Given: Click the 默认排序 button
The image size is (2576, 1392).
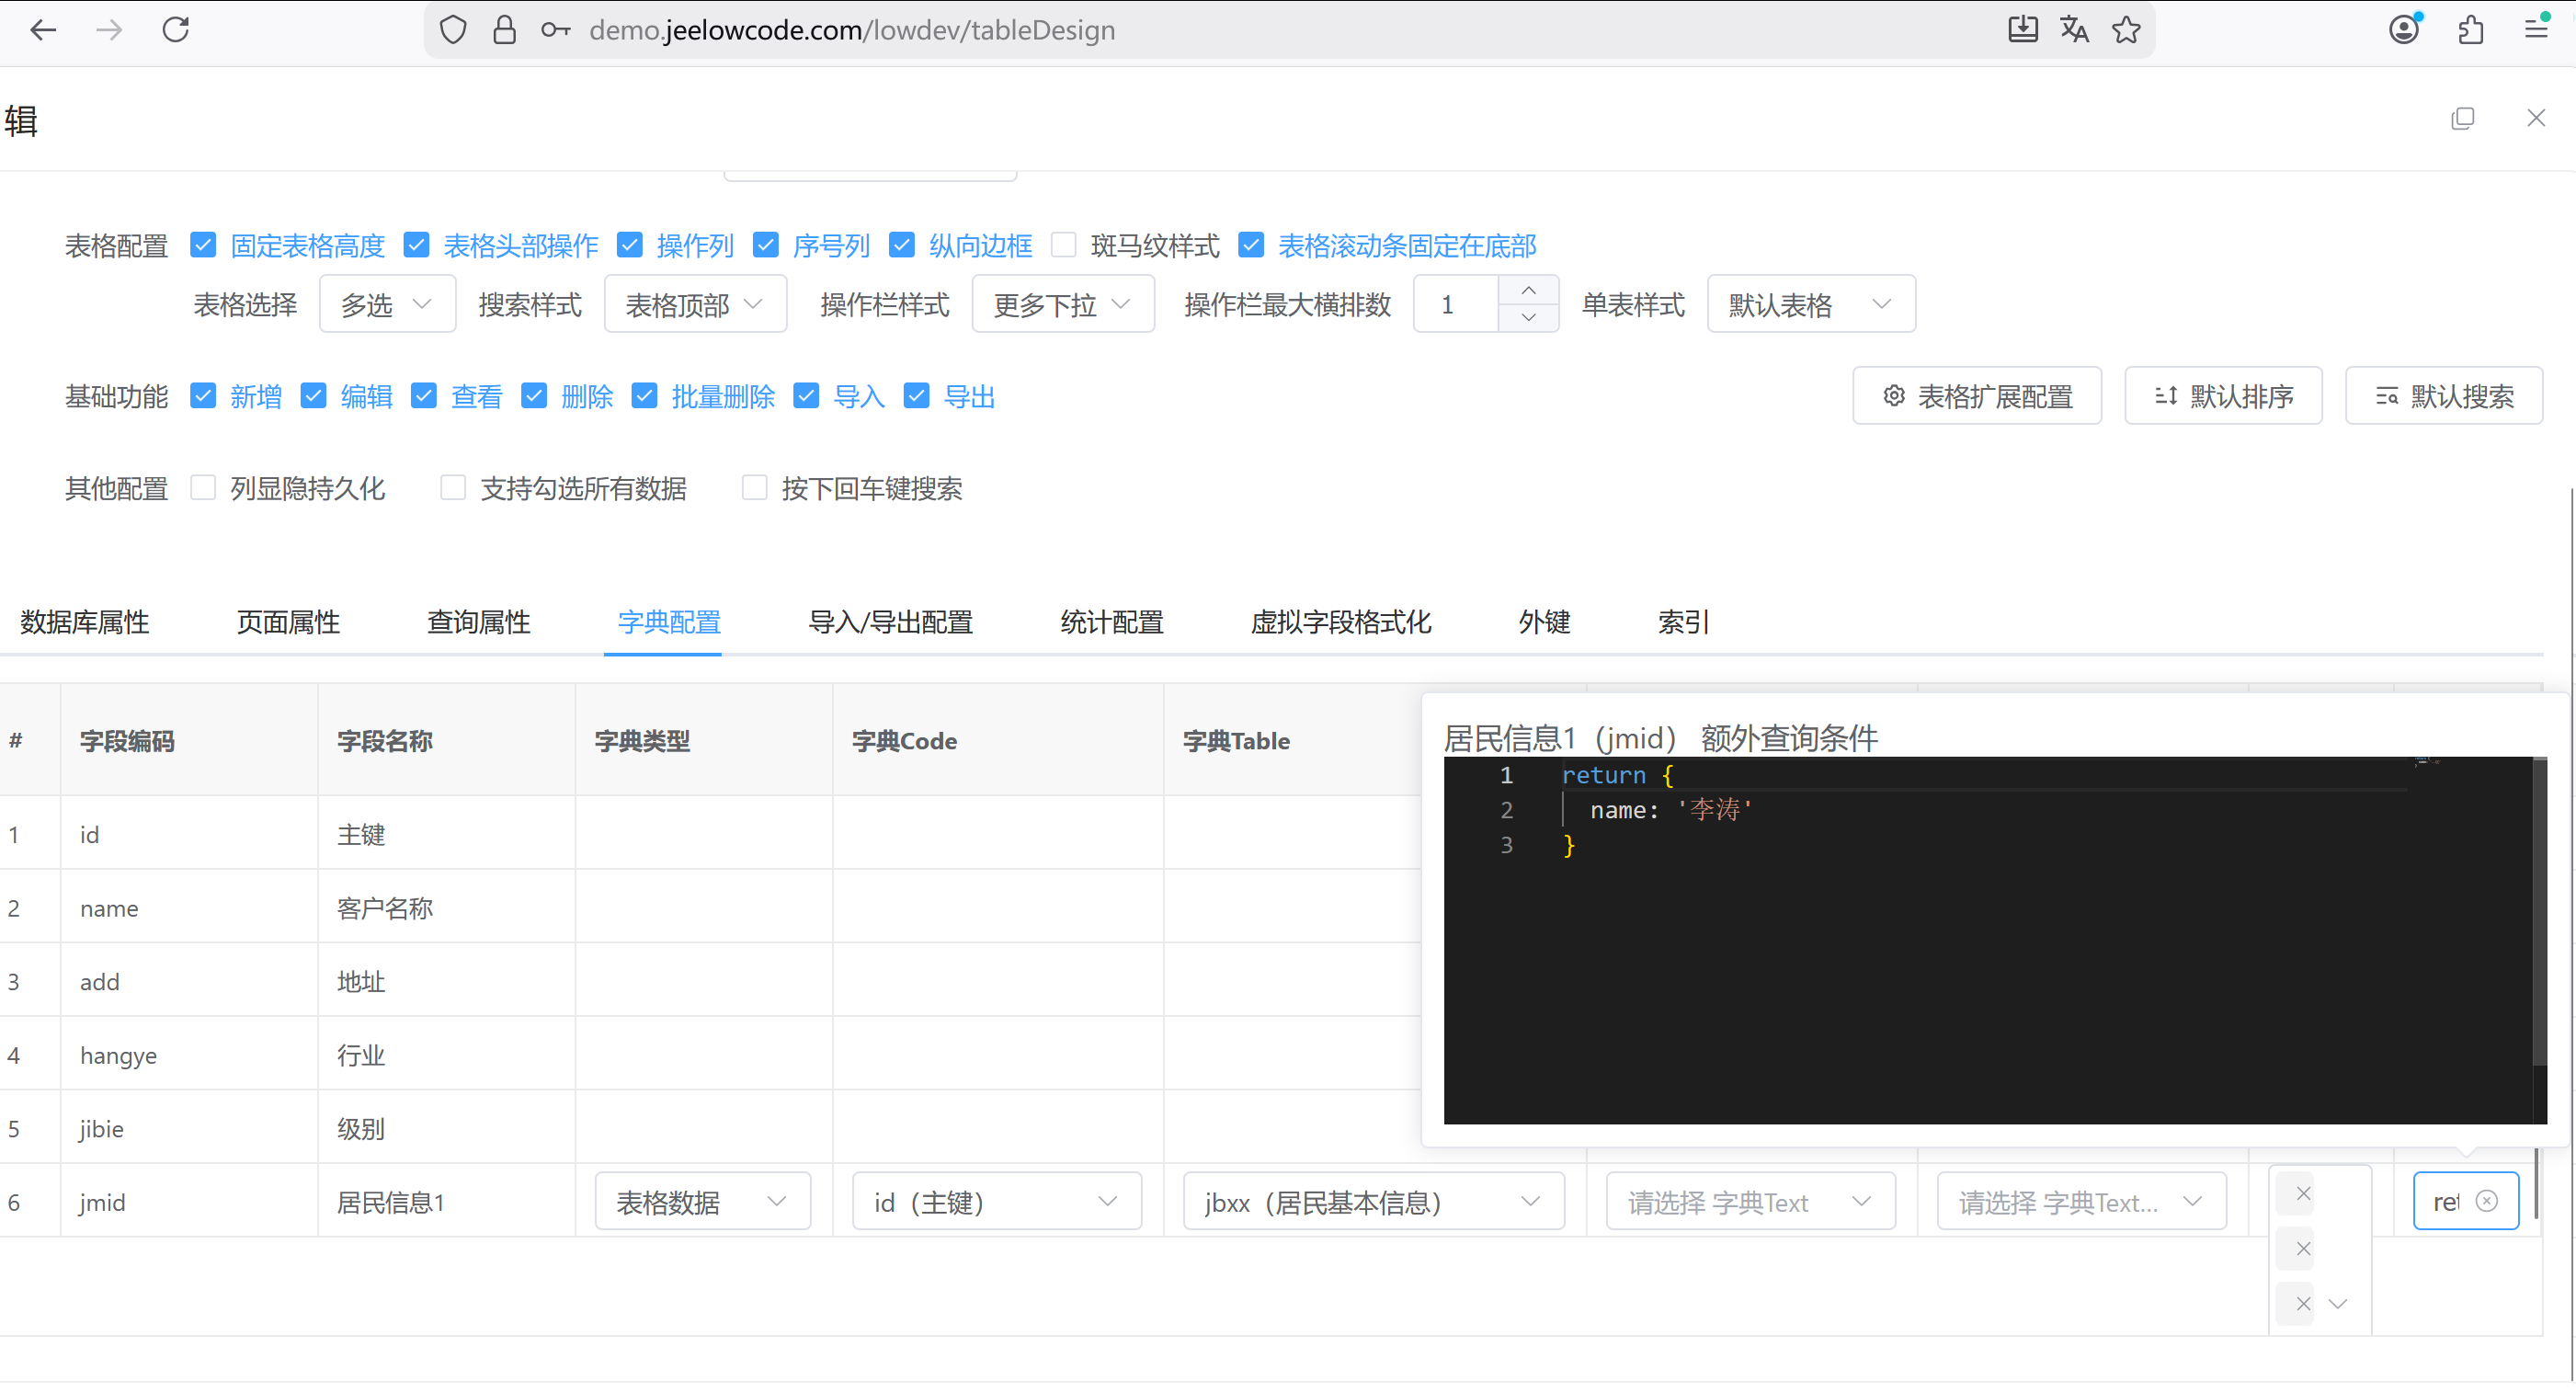Looking at the screenshot, I should click(2223, 396).
